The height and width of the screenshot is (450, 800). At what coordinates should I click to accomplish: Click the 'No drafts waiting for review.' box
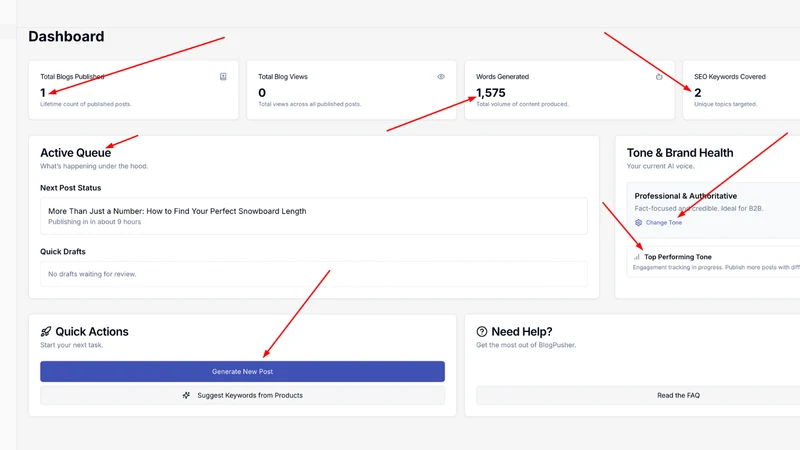click(314, 274)
